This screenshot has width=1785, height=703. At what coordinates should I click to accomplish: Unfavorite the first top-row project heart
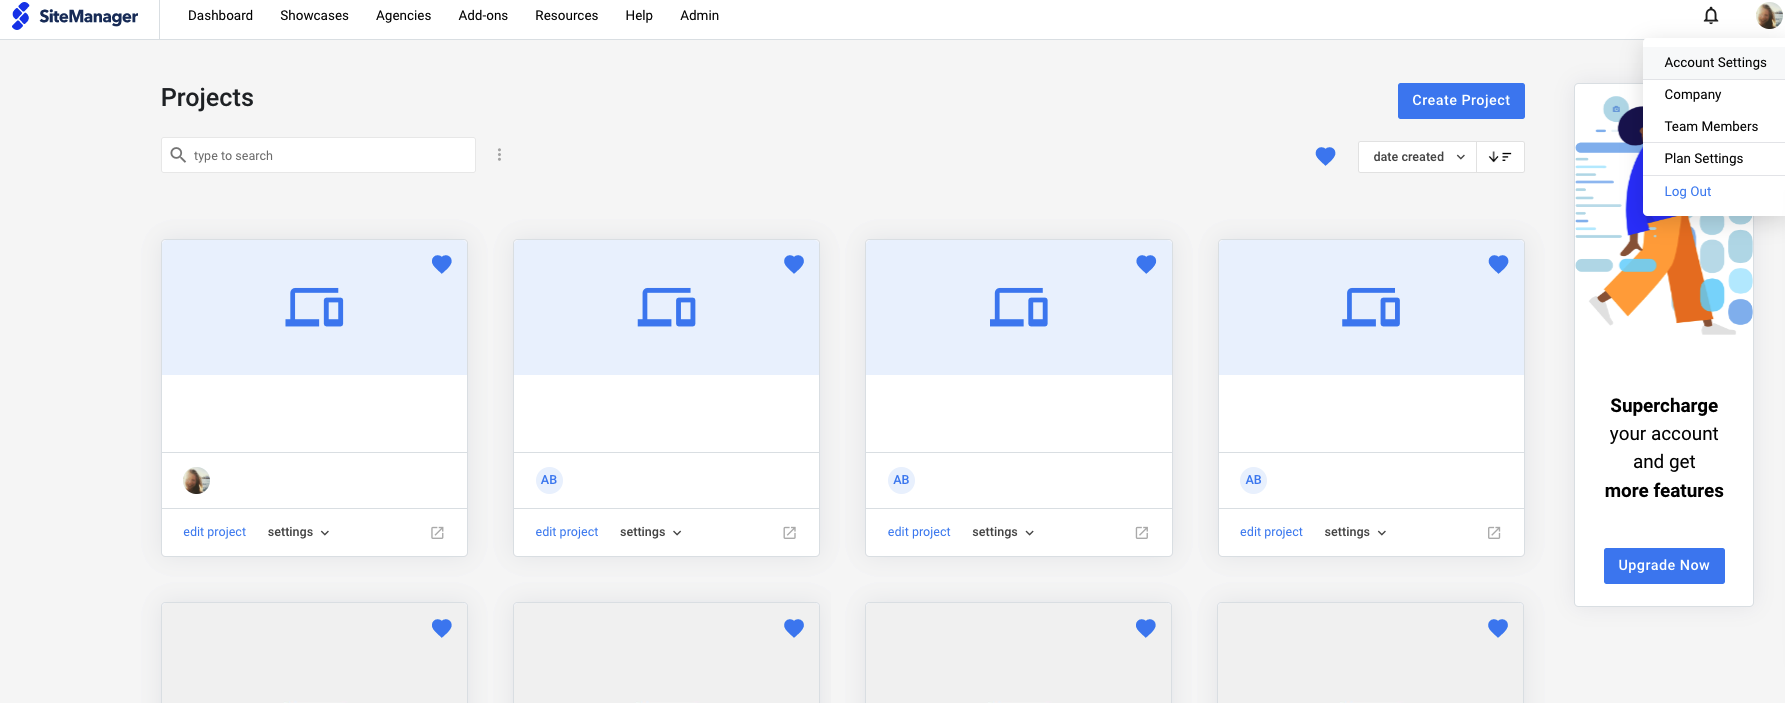[x=442, y=264]
